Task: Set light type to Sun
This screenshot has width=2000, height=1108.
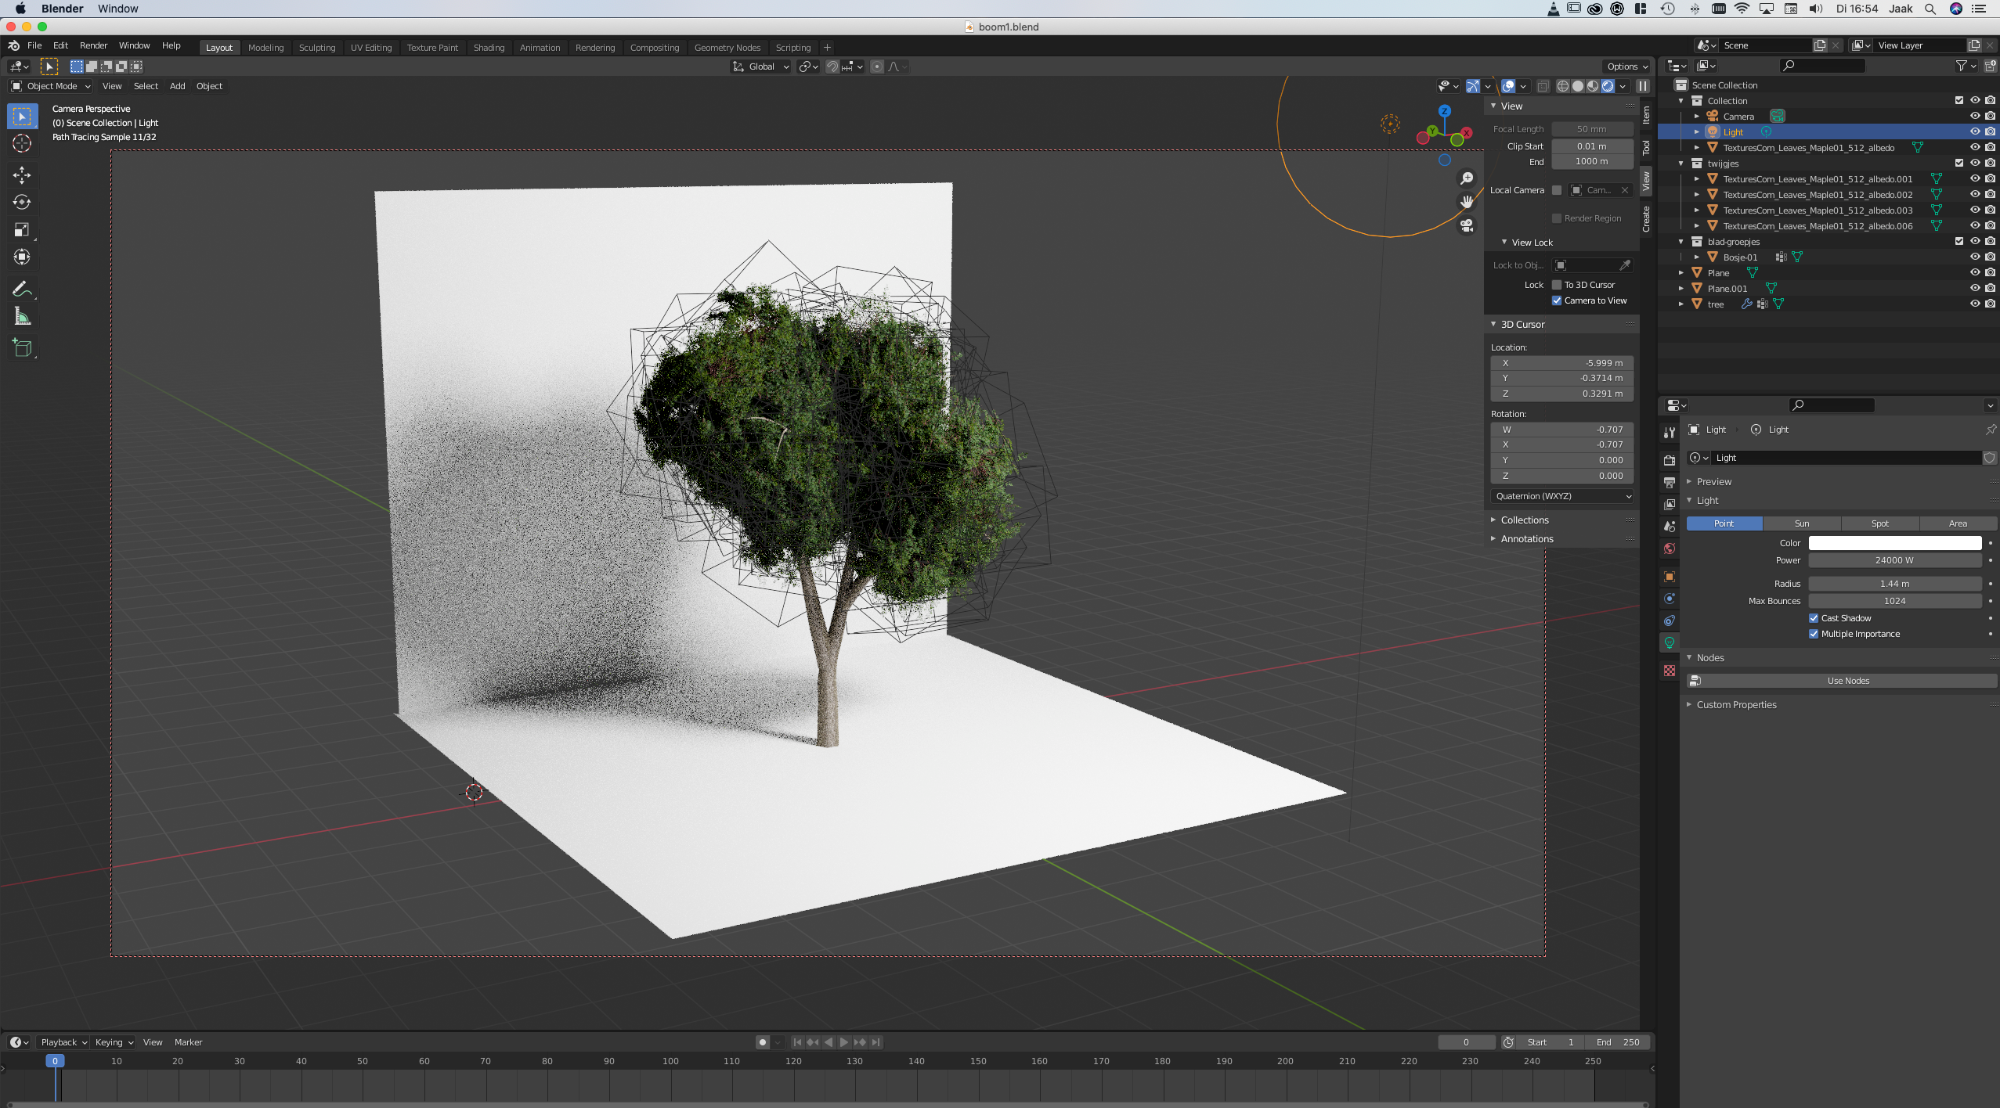Action: coord(1801,523)
